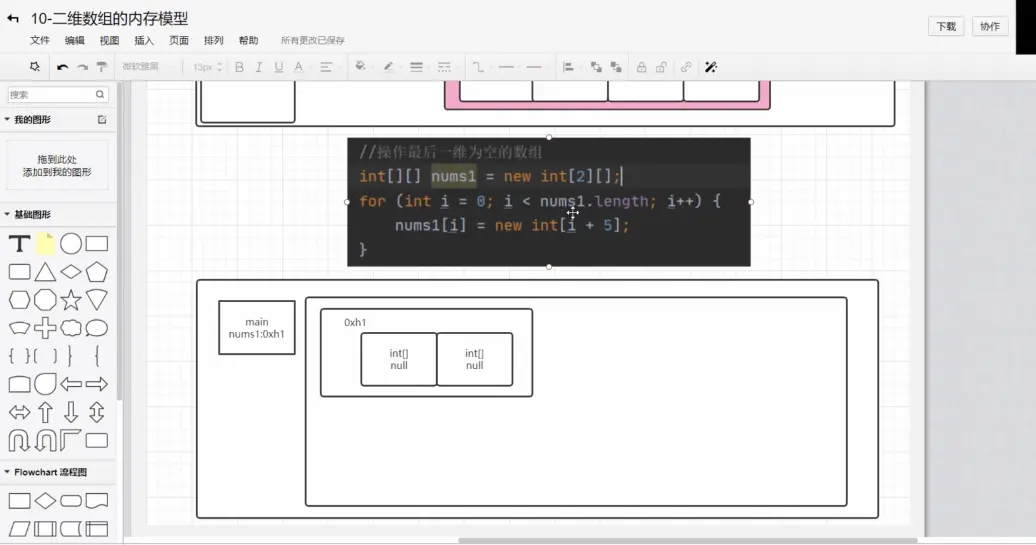The image size is (1036, 545).
Task: Click the canvas horizontal scrollbar
Action: (687, 540)
